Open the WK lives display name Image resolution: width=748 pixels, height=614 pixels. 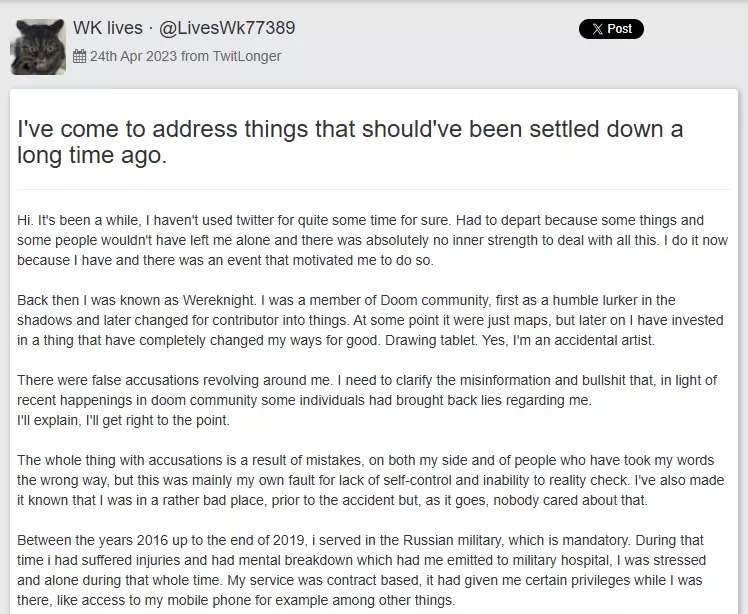[x=107, y=28]
